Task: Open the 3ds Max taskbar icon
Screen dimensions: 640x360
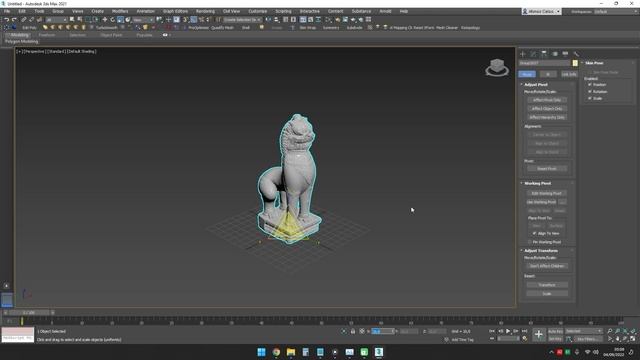Action: click(379, 352)
